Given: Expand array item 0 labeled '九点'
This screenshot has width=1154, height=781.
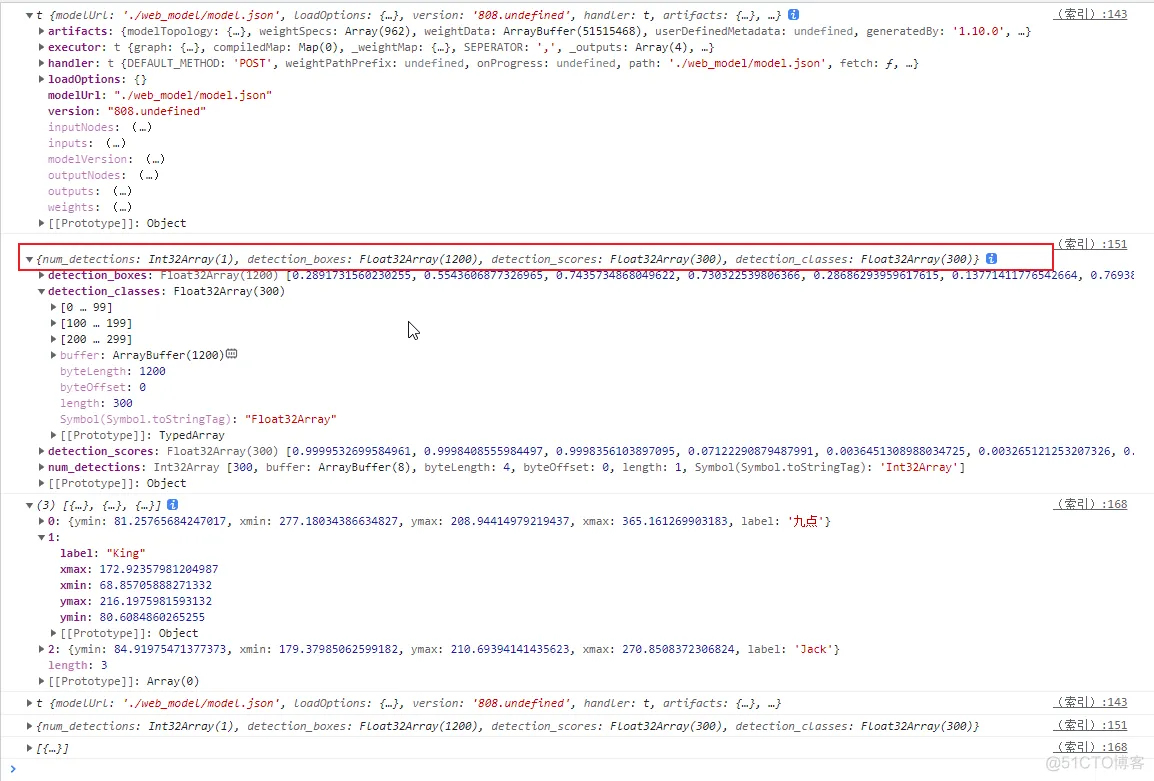Looking at the screenshot, I should [x=42, y=521].
